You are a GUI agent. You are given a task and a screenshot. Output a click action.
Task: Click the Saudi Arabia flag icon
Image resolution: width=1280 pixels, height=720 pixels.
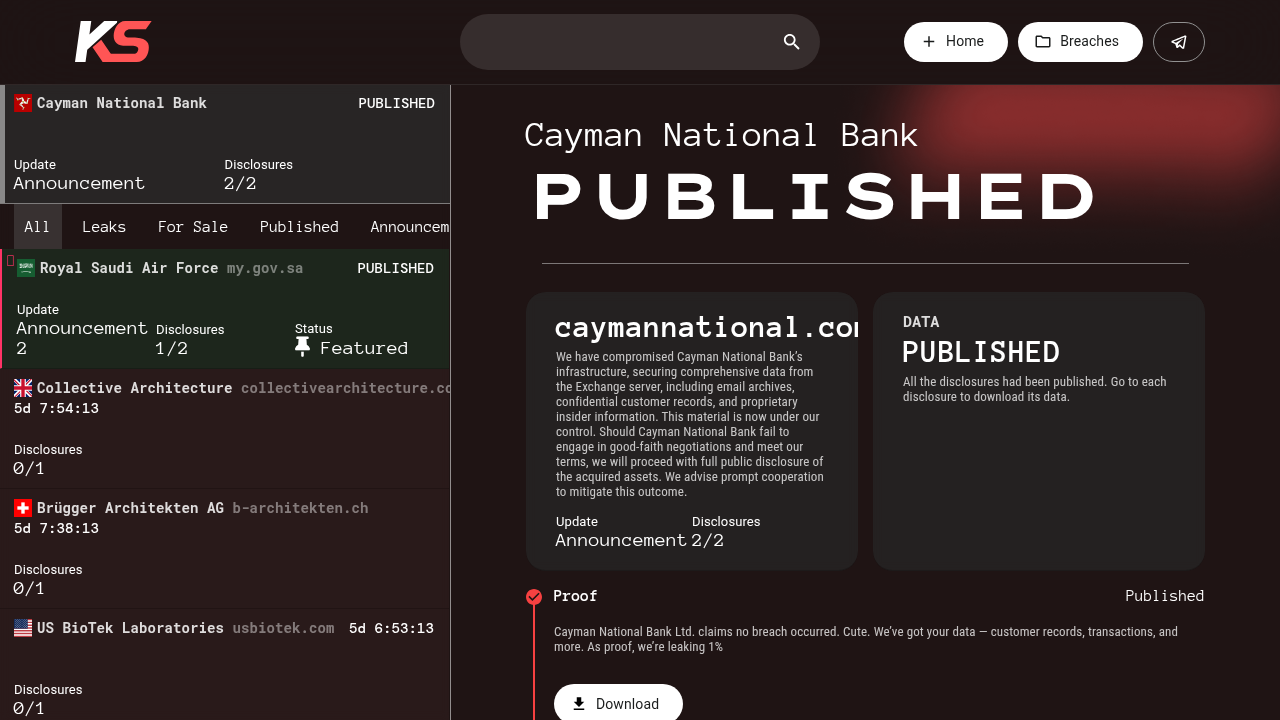pos(26,268)
